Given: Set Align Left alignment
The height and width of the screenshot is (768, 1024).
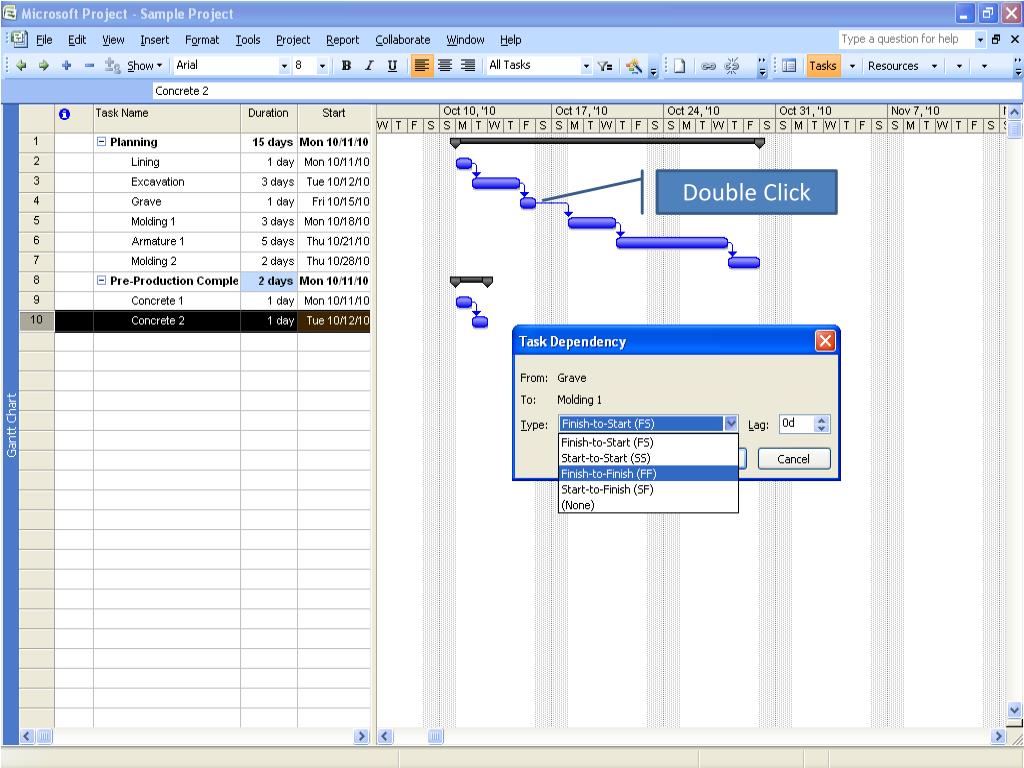Looking at the screenshot, I should [422, 65].
